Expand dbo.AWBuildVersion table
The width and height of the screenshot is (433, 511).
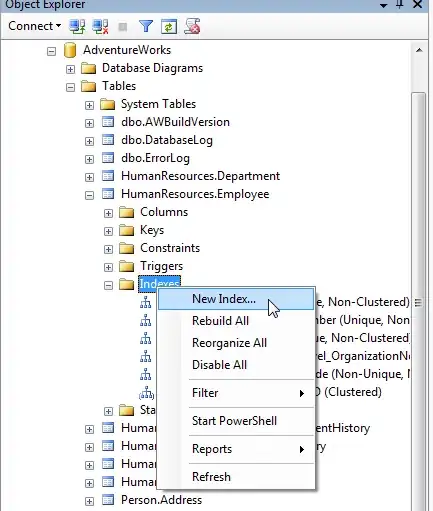click(x=89, y=123)
